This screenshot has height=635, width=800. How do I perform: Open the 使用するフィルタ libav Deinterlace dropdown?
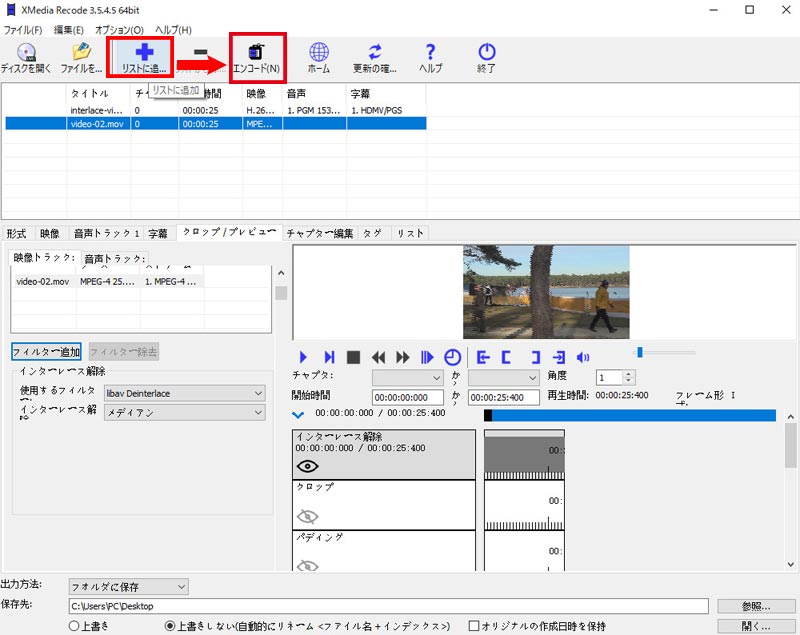pos(185,393)
